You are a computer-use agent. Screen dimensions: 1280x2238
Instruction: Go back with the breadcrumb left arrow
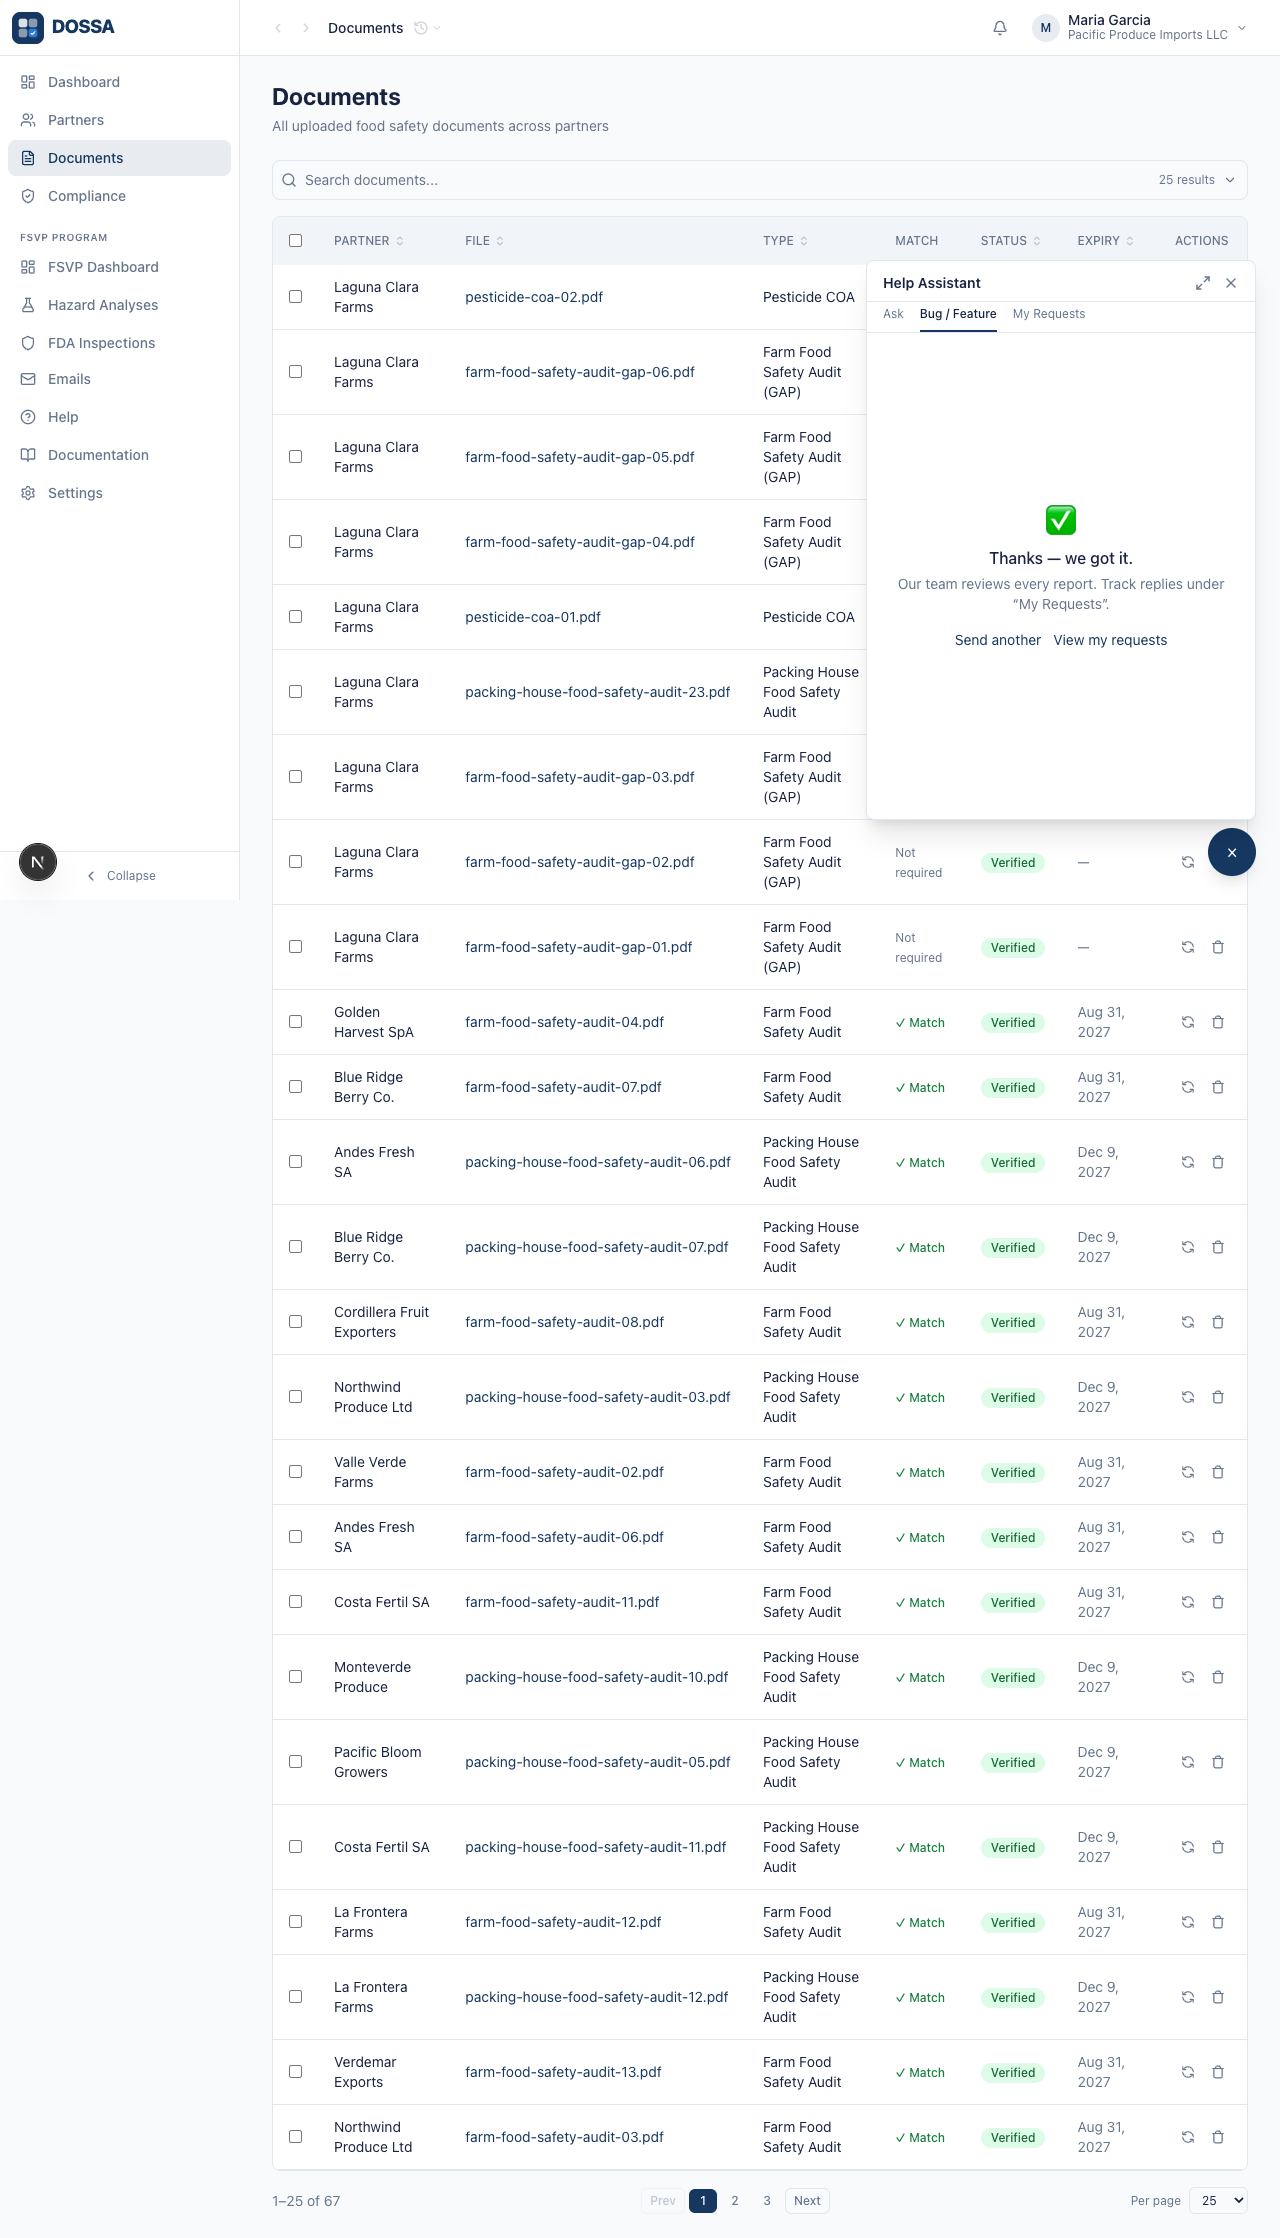278,28
